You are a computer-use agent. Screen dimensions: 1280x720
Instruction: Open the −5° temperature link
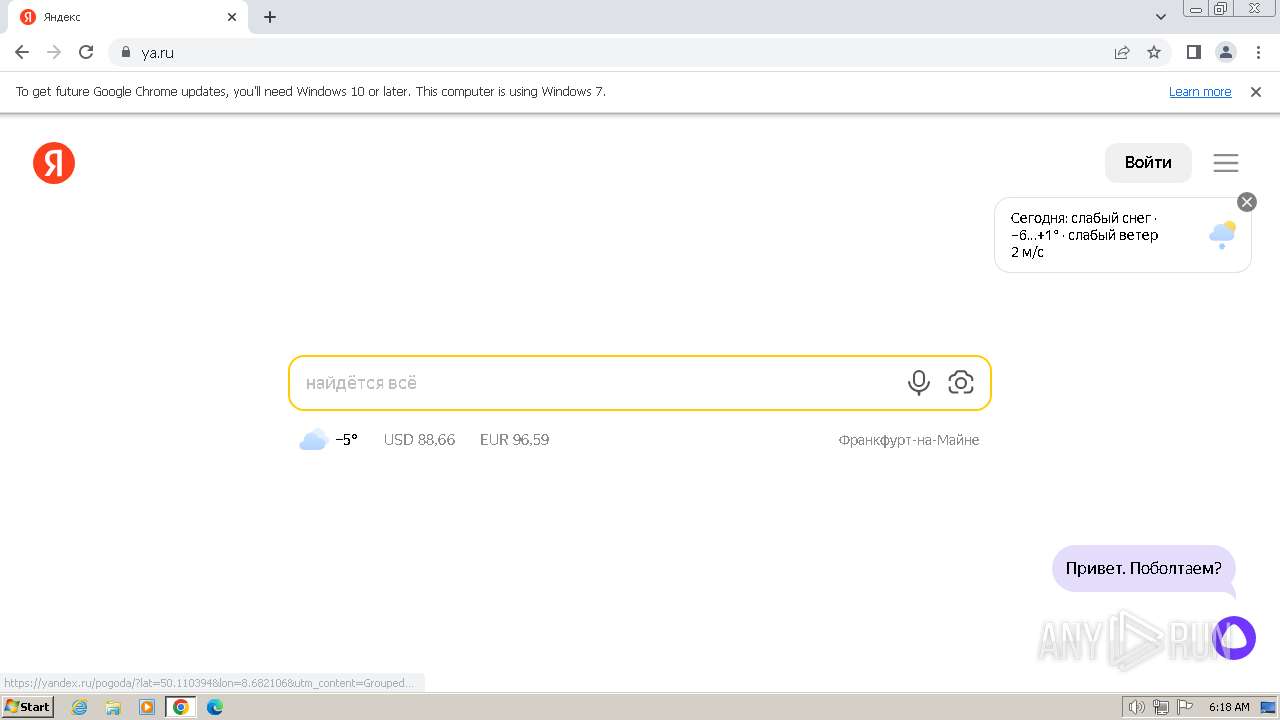(346, 440)
